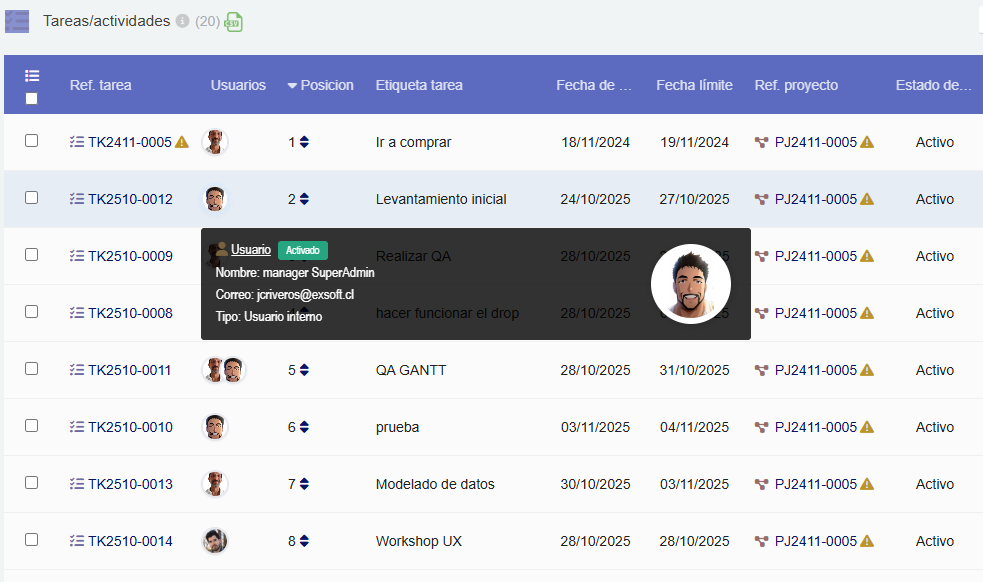Sort by Fecha límite column header
This screenshot has height=582, width=983.
tap(694, 85)
